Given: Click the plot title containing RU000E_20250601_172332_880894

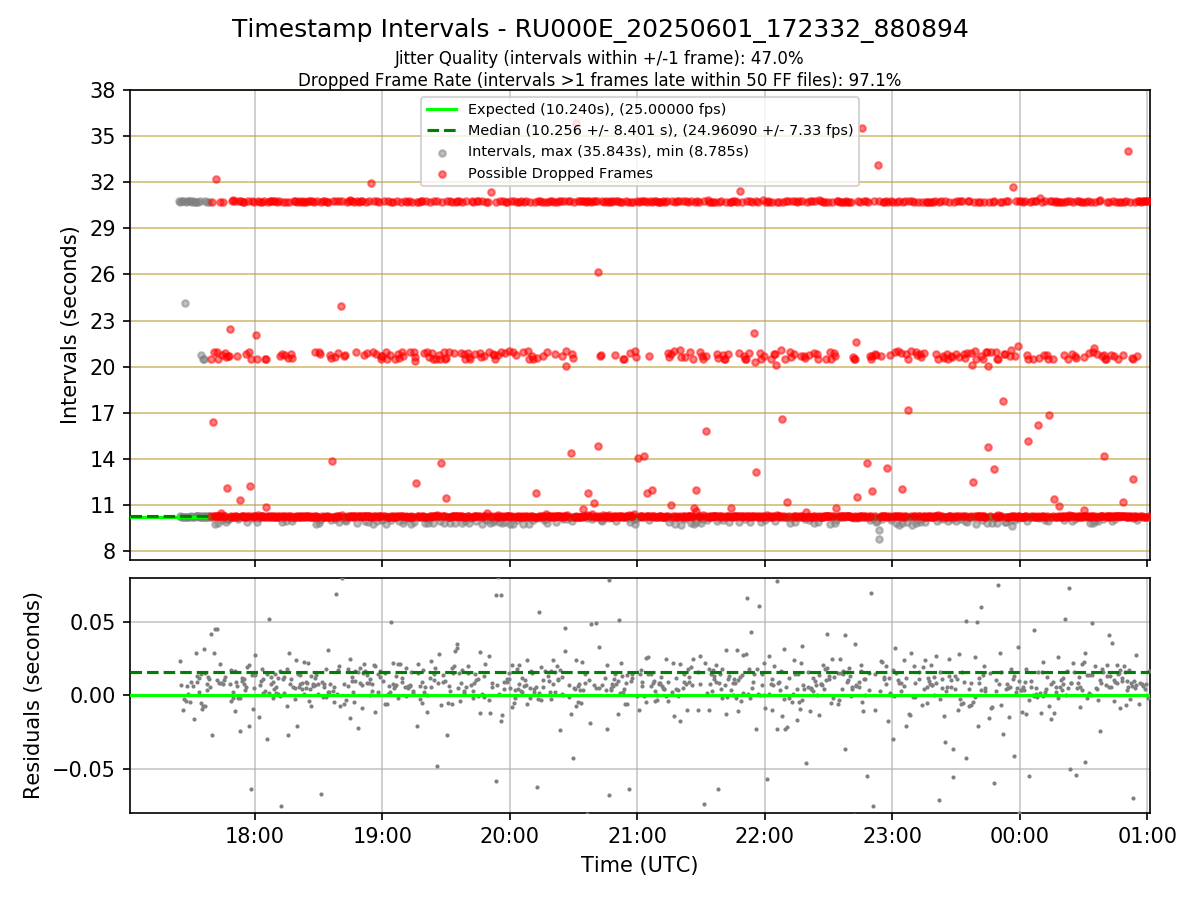Looking at the screenshot, I should coord(600,29).
